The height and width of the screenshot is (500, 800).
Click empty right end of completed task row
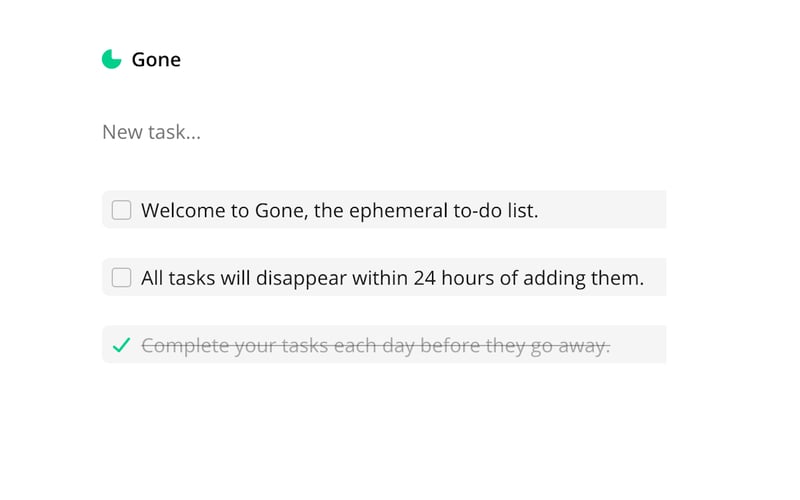pyautogui.click(x=640, y=345)
